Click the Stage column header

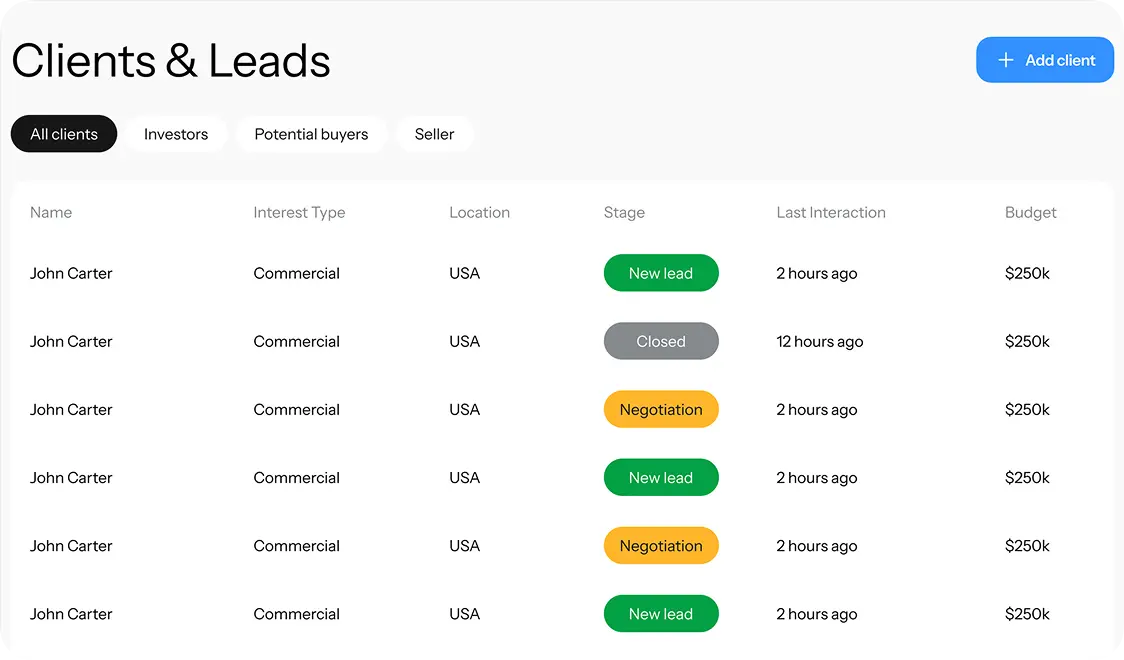pyautogui.click(x=624, y=212)
